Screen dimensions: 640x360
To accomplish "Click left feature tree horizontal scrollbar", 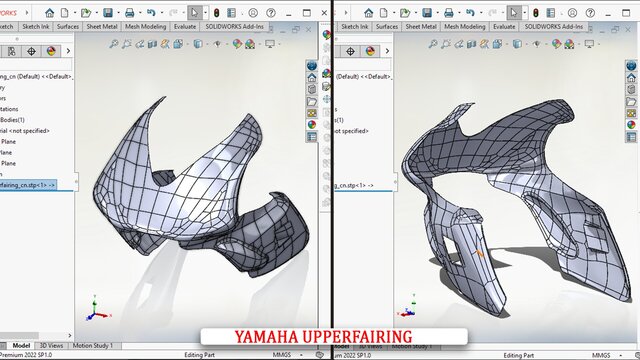I will click(20, 336).
